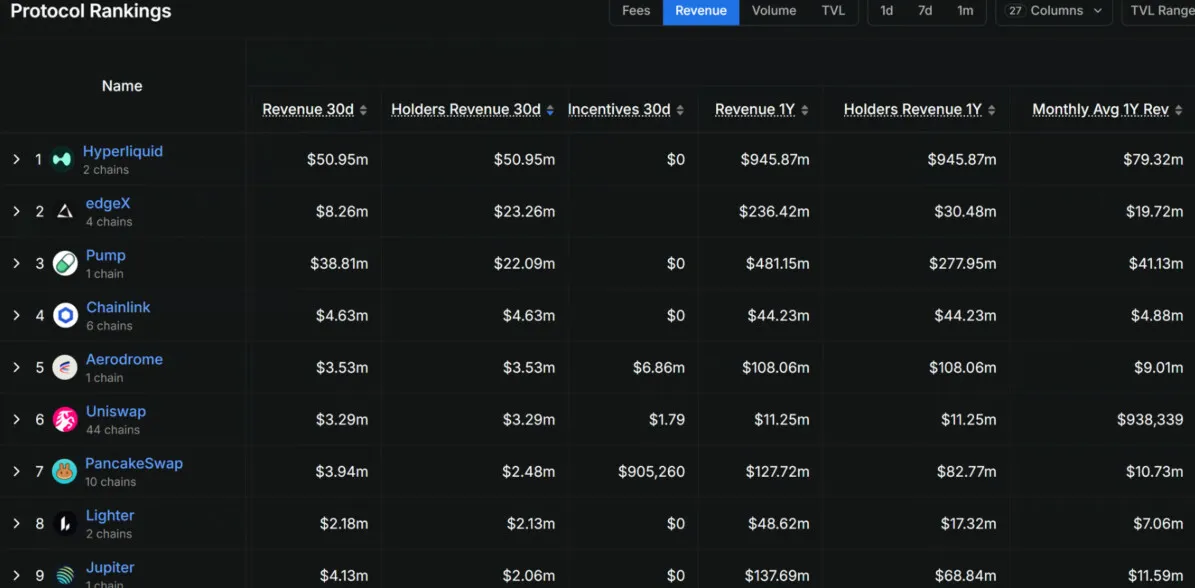The image size is (1195, 588).
Task: Click the Revenue 1Y sort arrows
Action: [x=805, y=110]
